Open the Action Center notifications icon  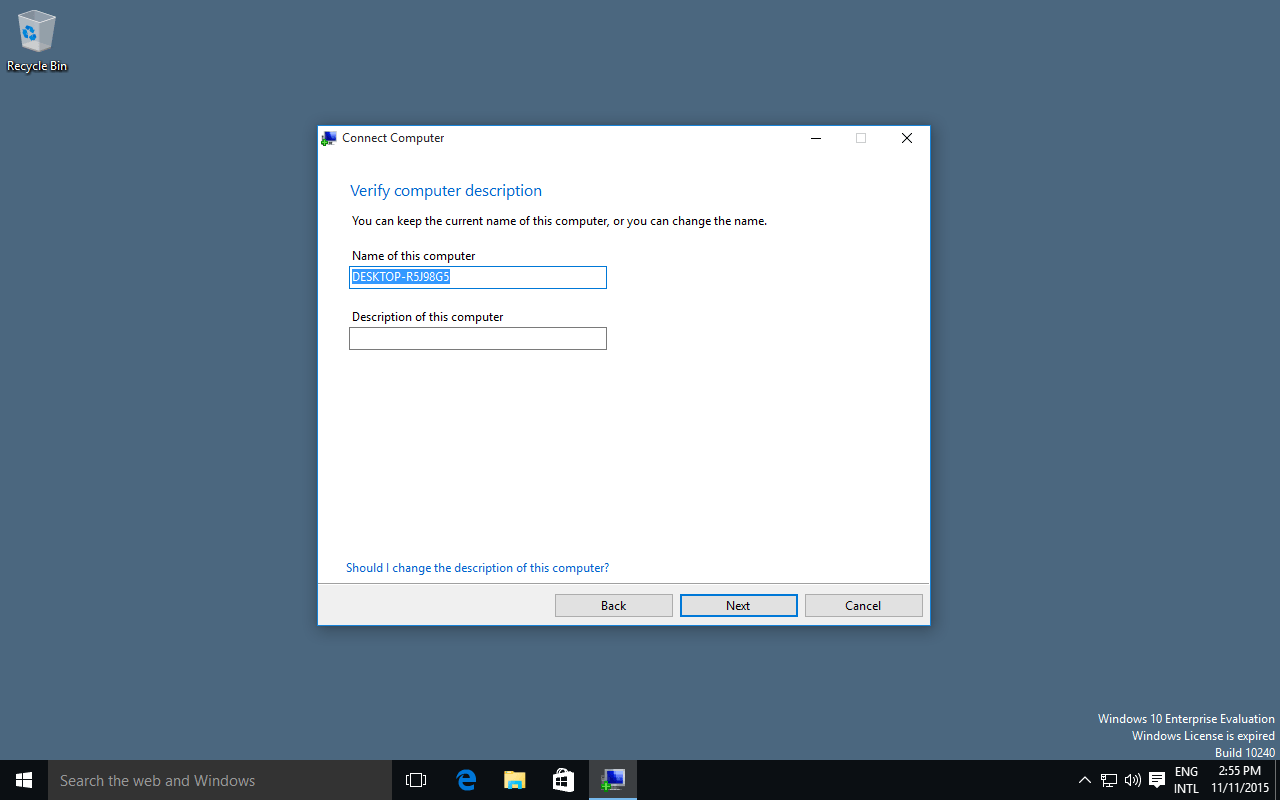(1157, 780)
